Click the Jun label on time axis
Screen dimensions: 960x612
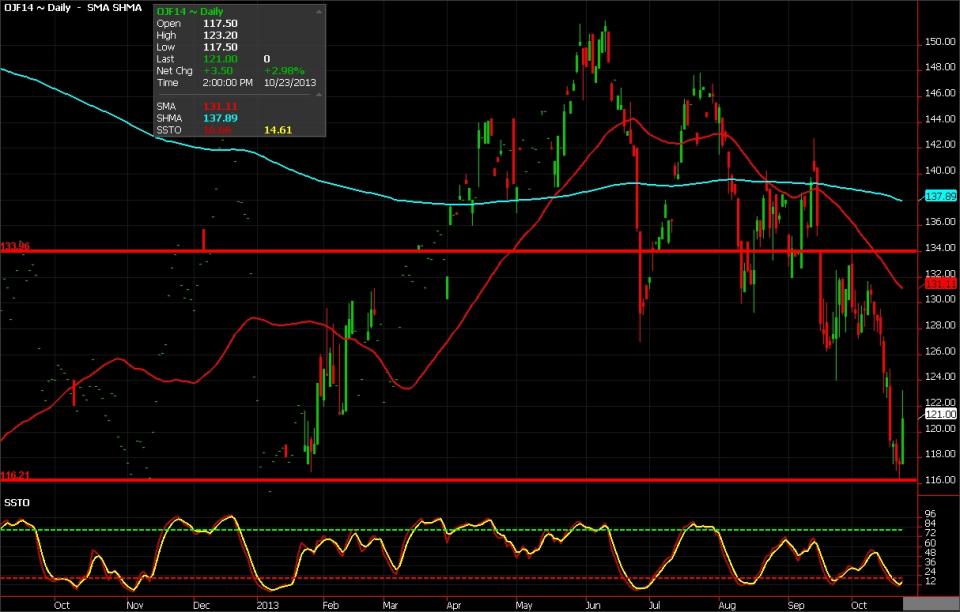pyautogui.click(x=593, y=605)
